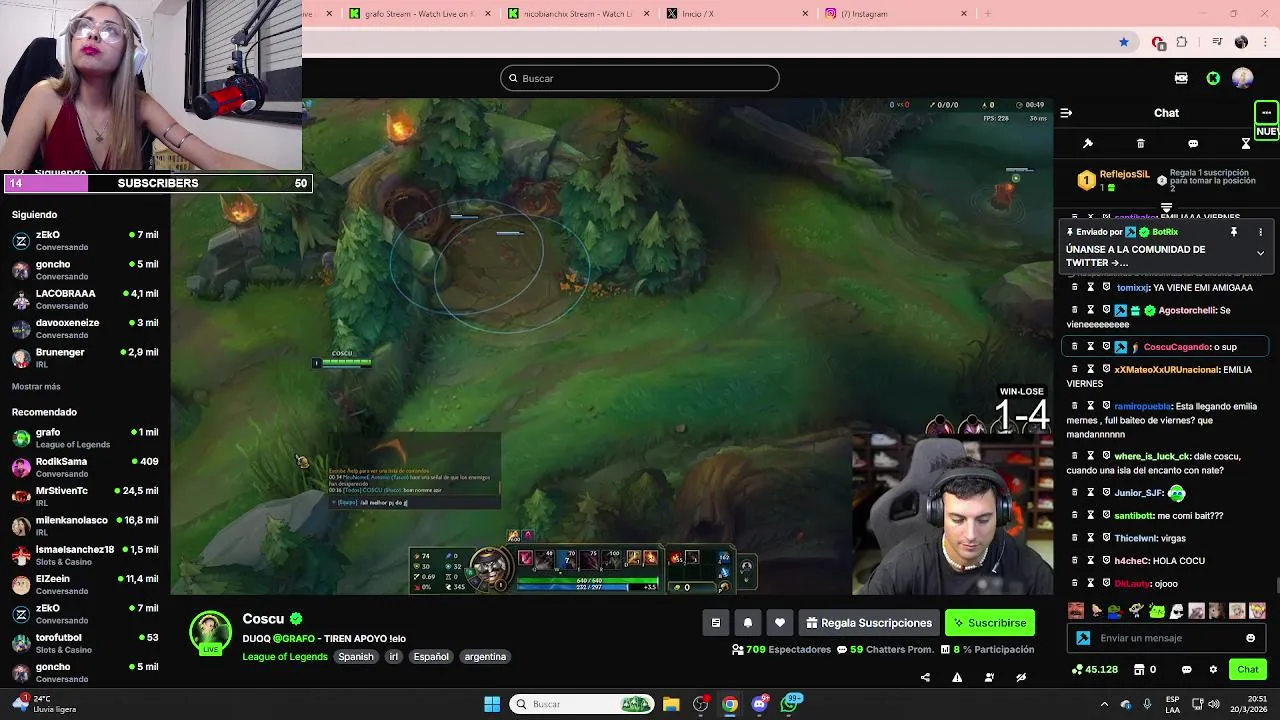Open recommended channel ElZeein
Viewport: 1280px width, 720px height.
pos(85,584)
